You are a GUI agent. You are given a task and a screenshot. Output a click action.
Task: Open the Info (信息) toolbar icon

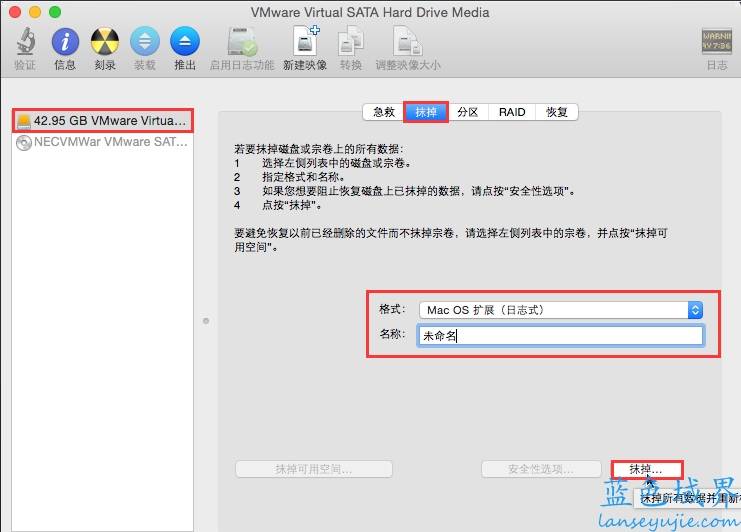tap(65, 42)
